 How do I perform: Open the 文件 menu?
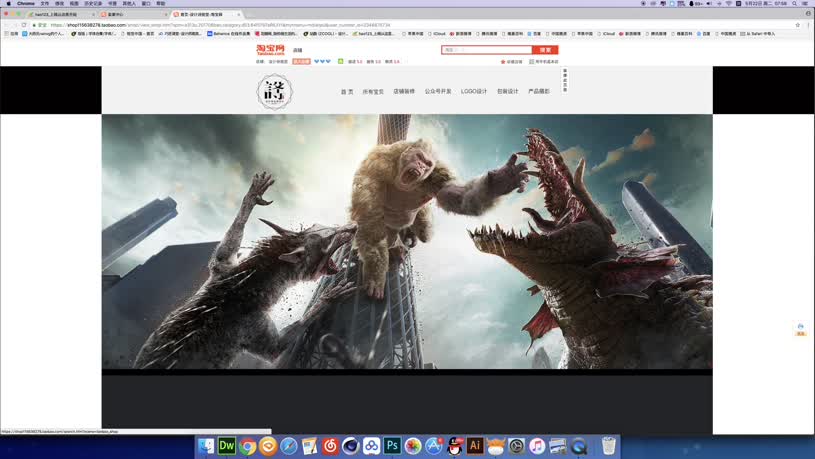point(45,3)
